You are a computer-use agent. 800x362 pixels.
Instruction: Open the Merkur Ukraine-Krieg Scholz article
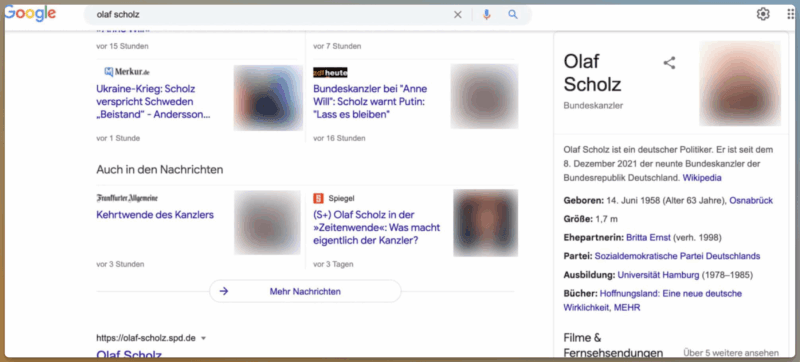pos(153,101)
